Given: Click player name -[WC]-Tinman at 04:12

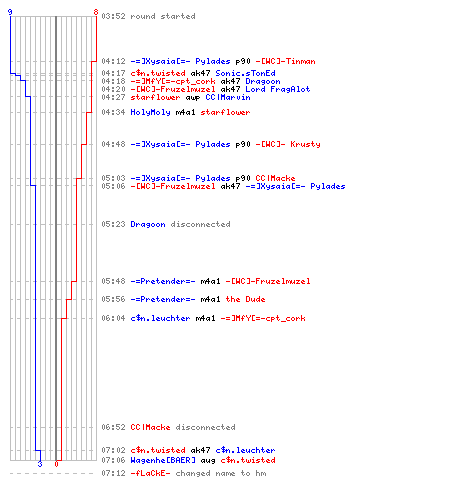Looking at the screenshot, I should click(x=285, y=61).
